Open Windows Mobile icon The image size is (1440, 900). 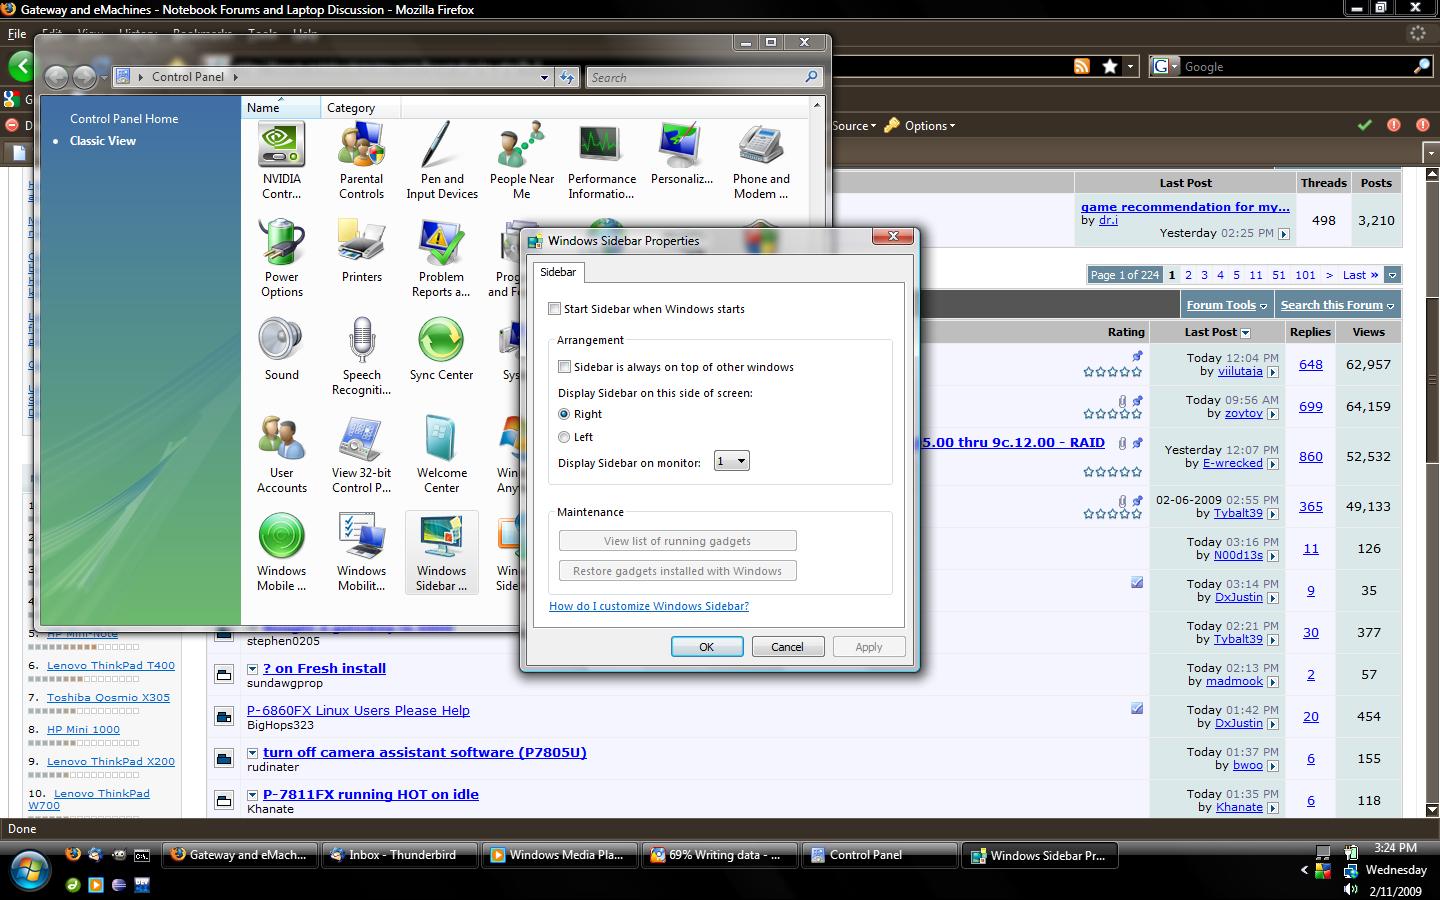281,553
